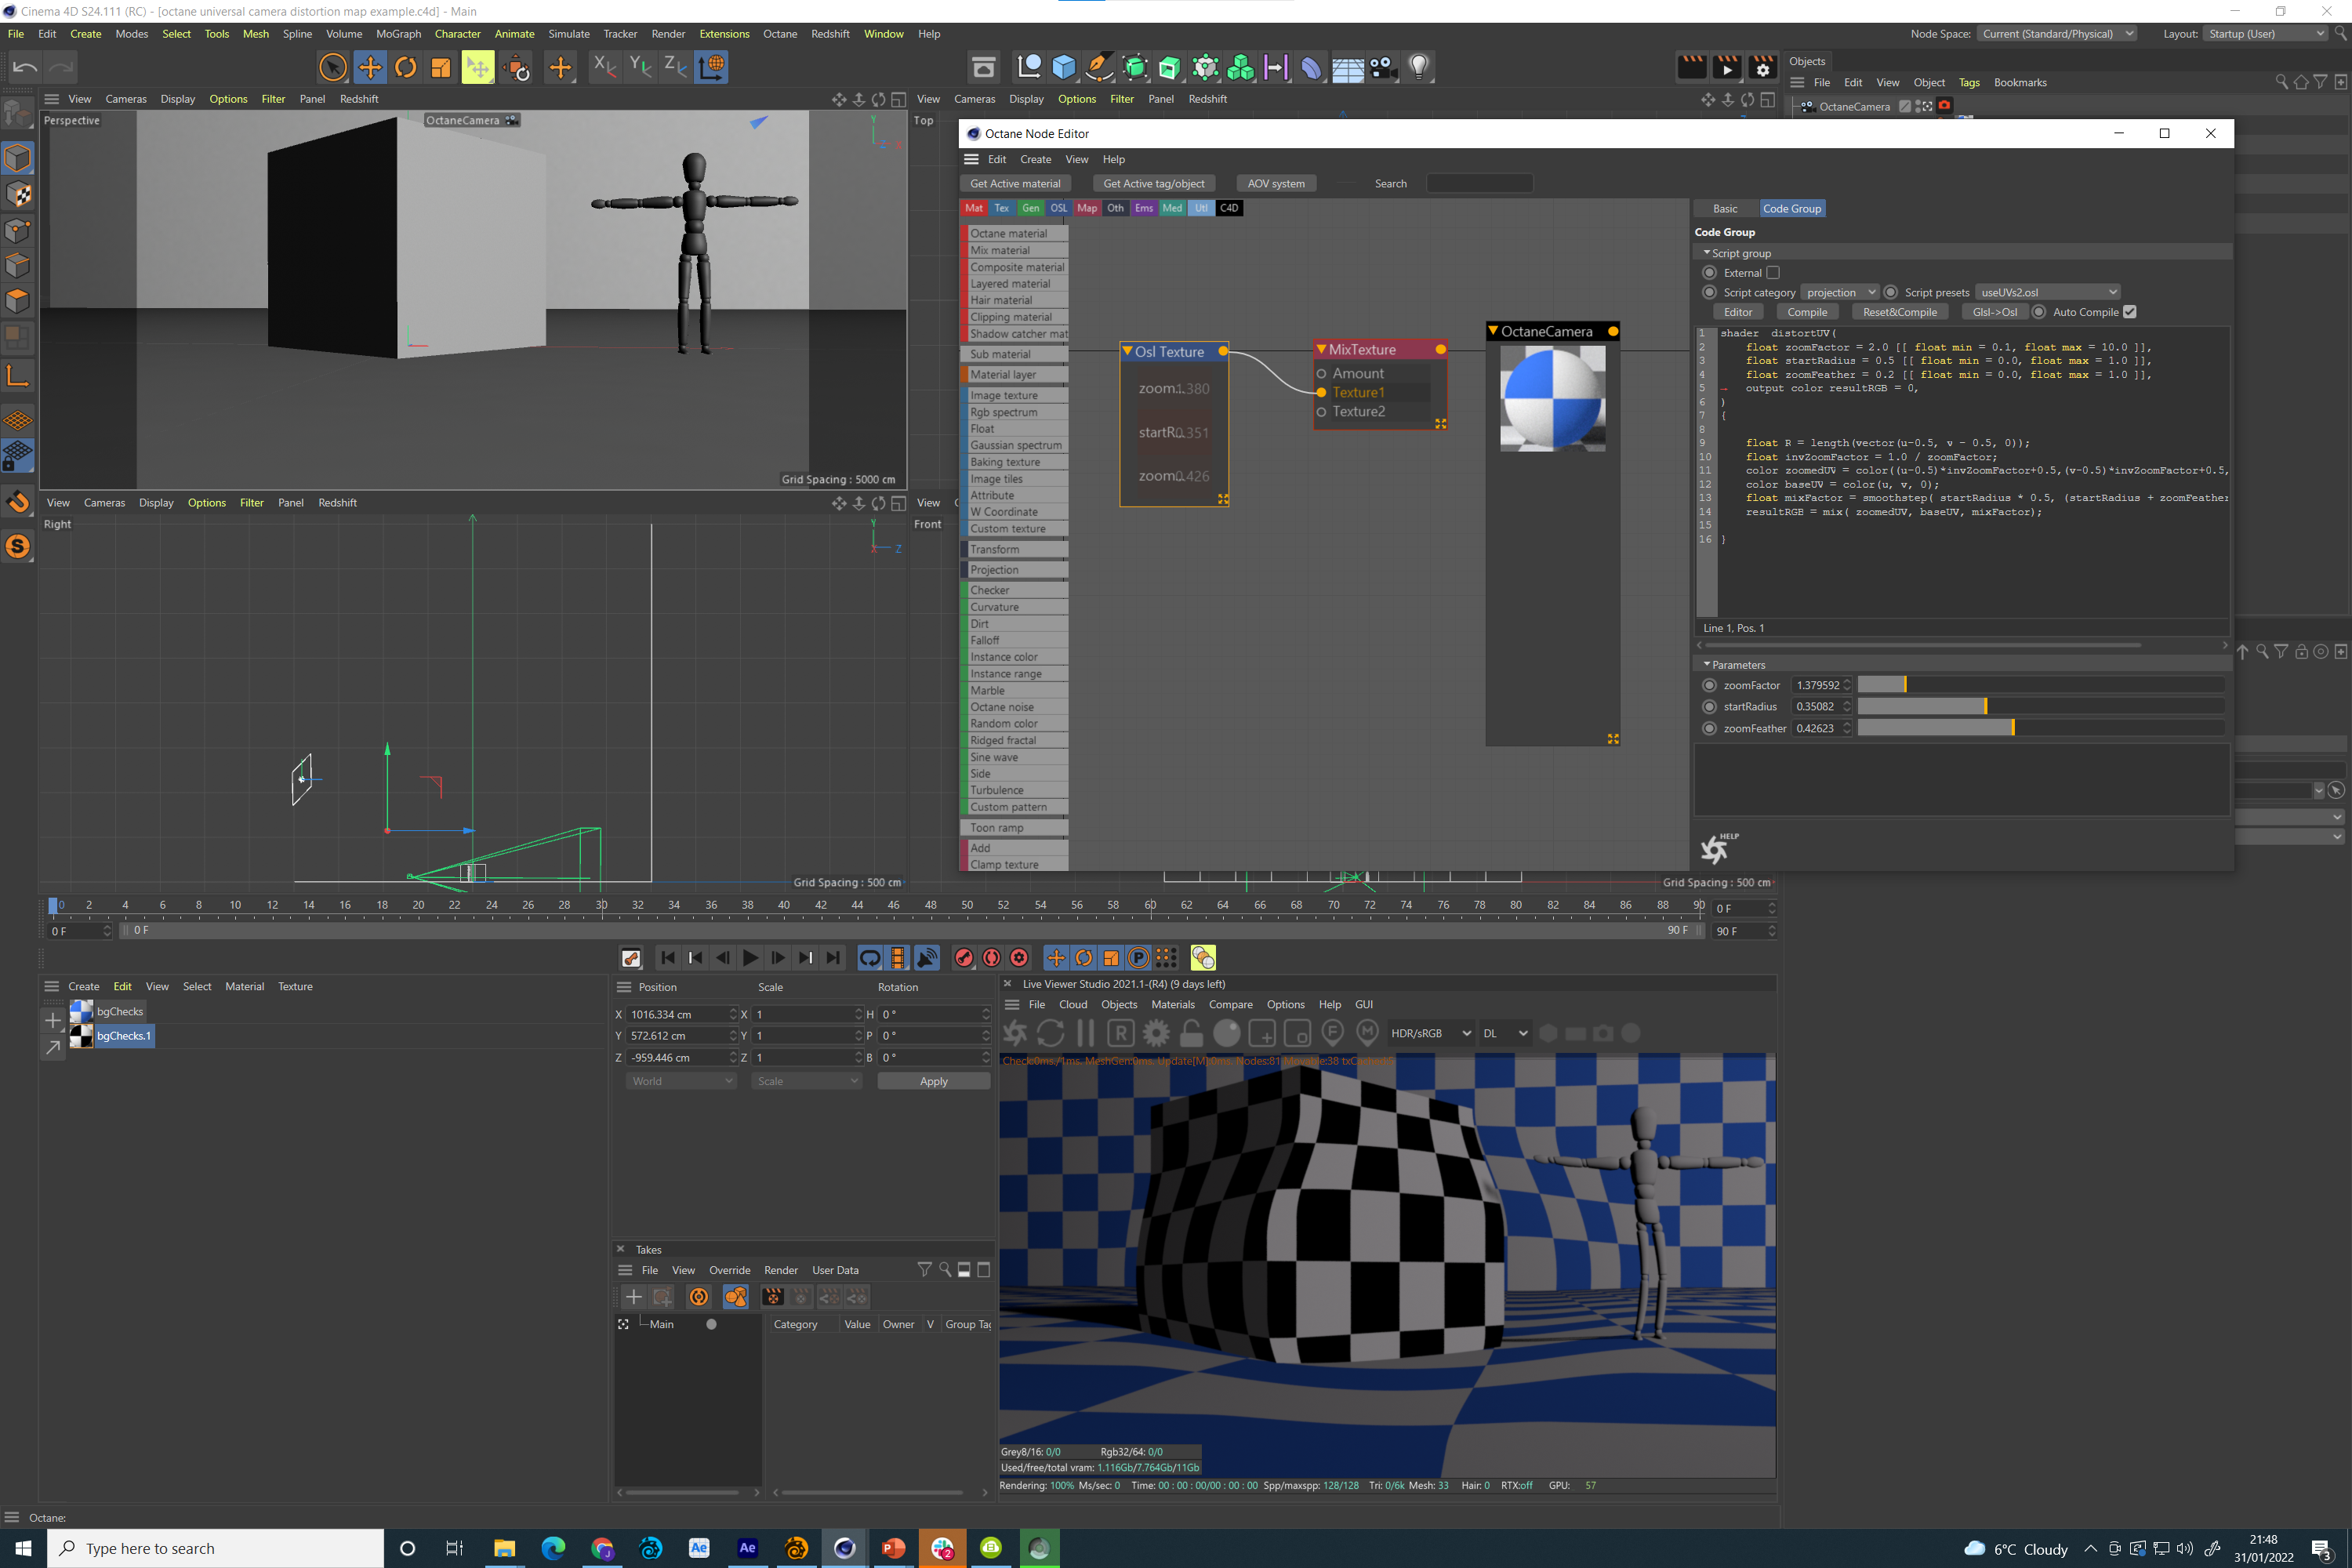Open the MoGraph menu

pyautogui.click(x=398, y=34)
